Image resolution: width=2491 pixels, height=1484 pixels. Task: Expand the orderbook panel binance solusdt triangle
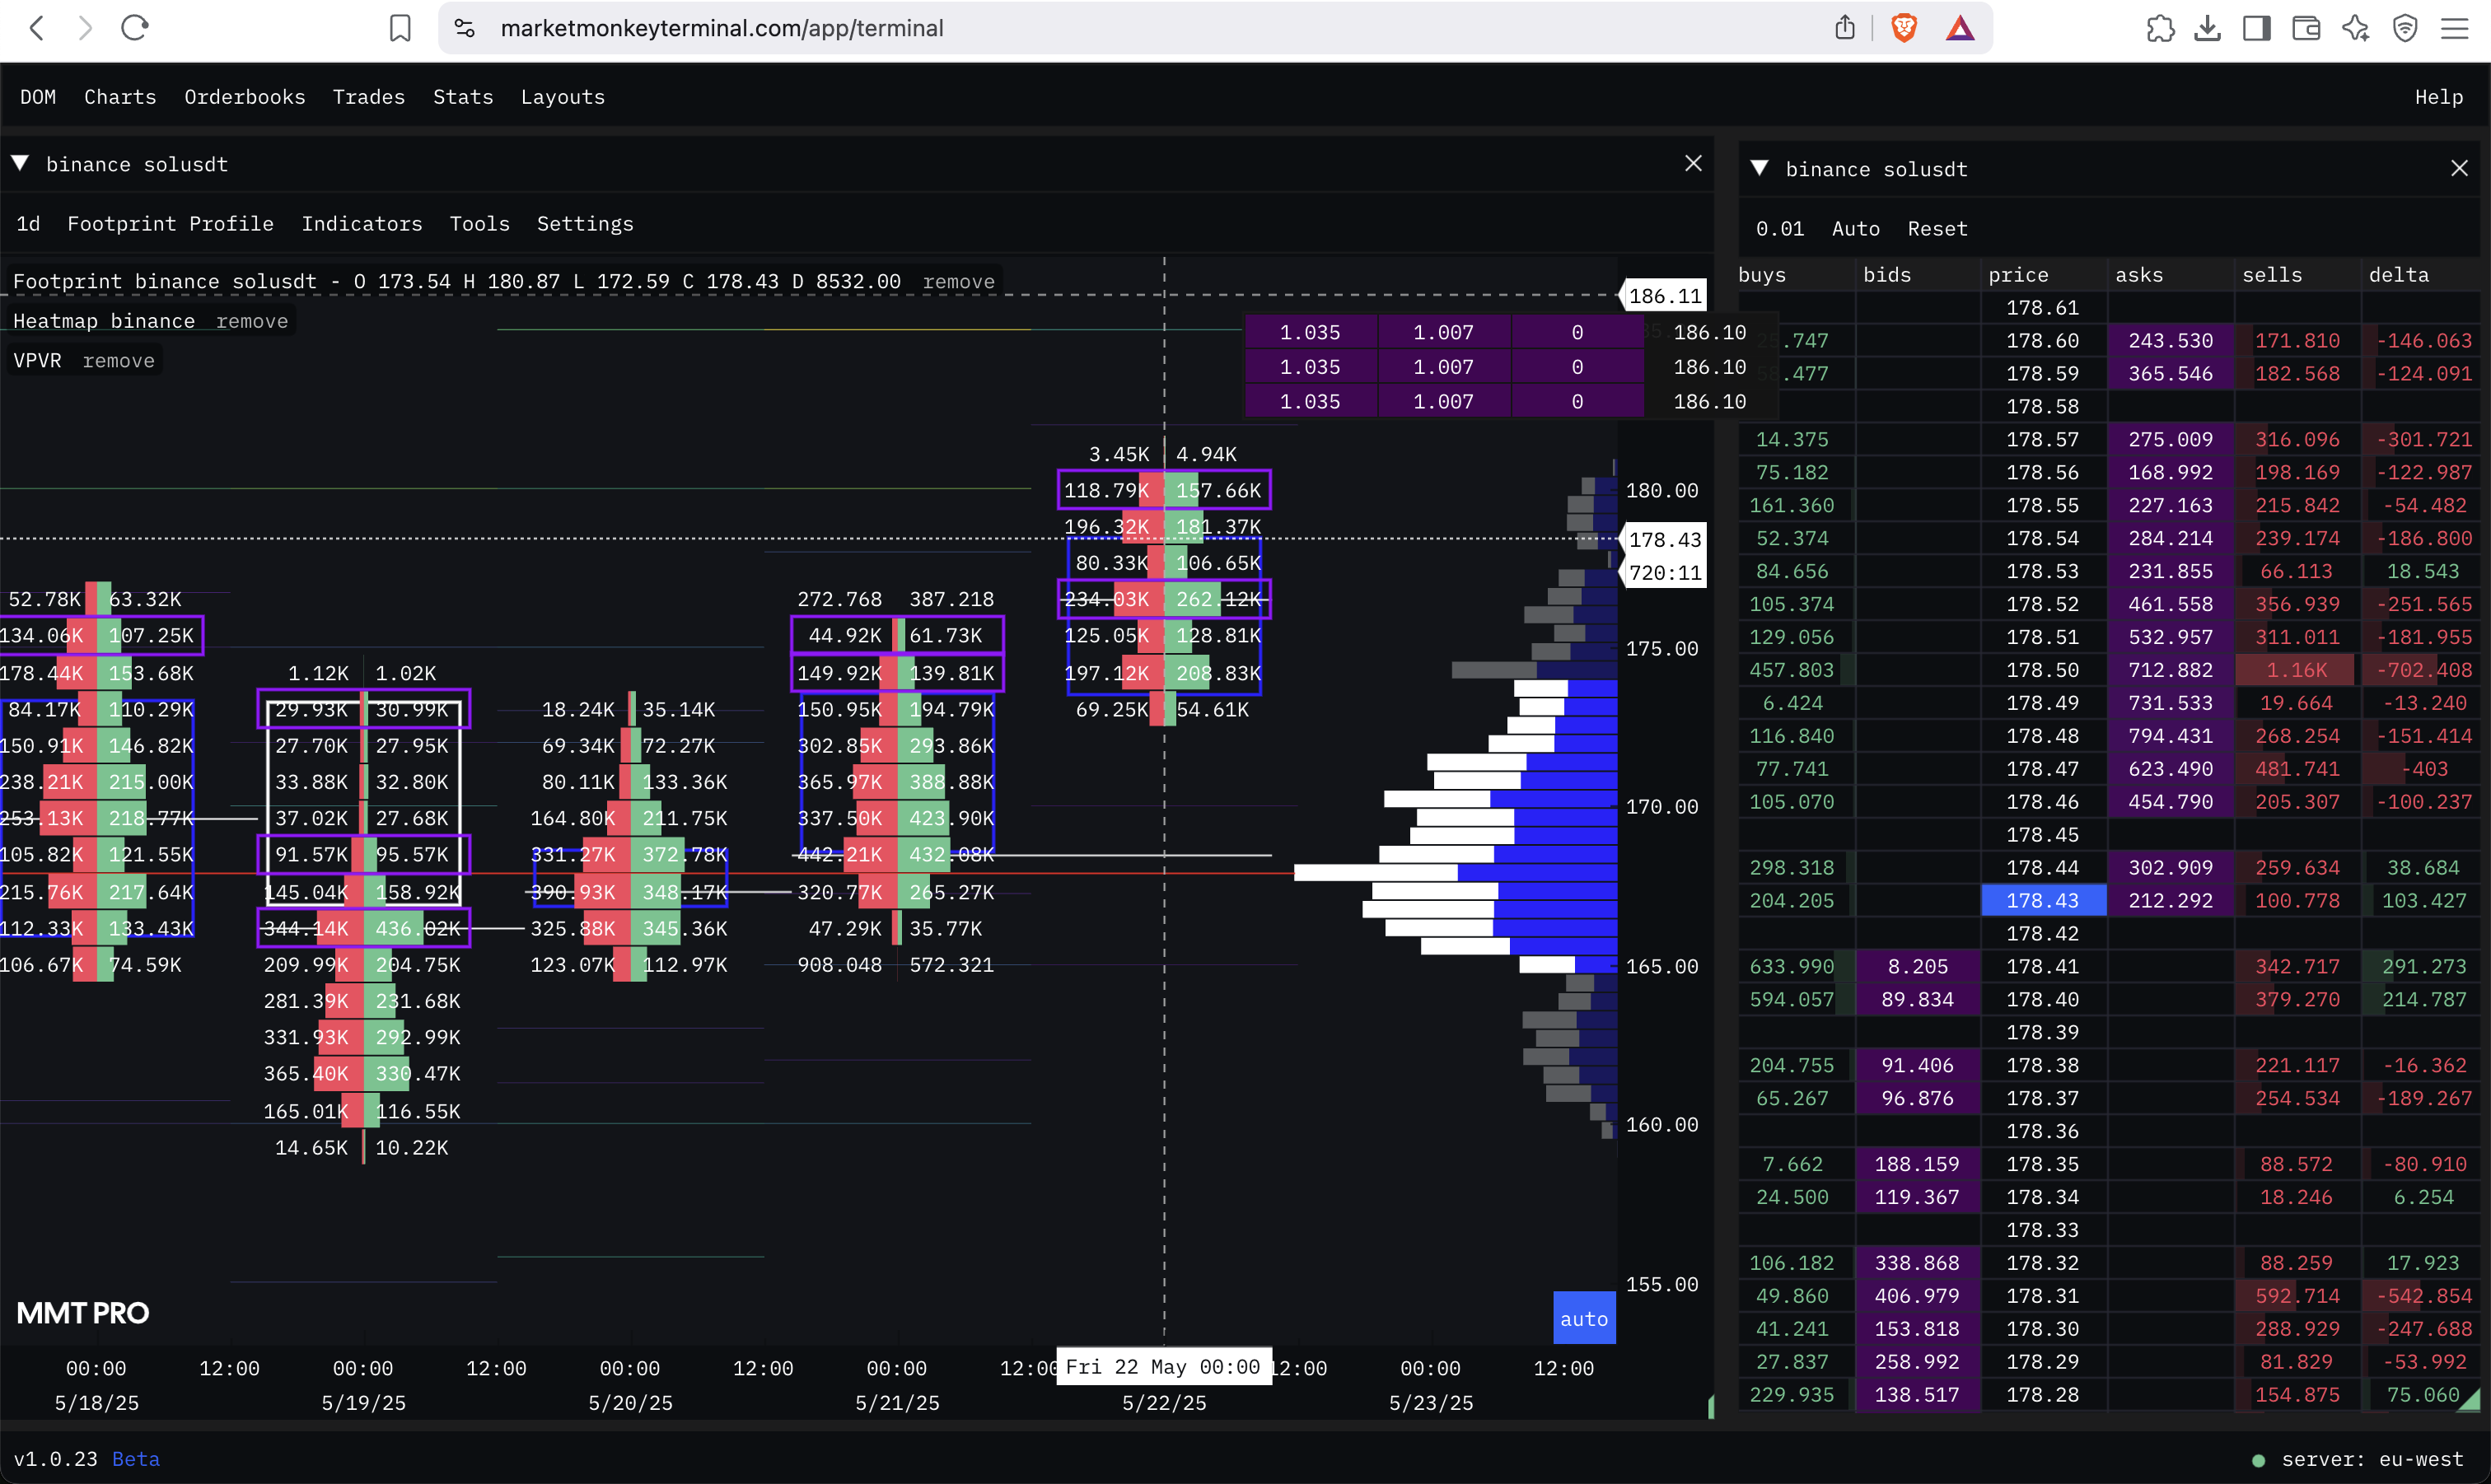coord(1760,168)
